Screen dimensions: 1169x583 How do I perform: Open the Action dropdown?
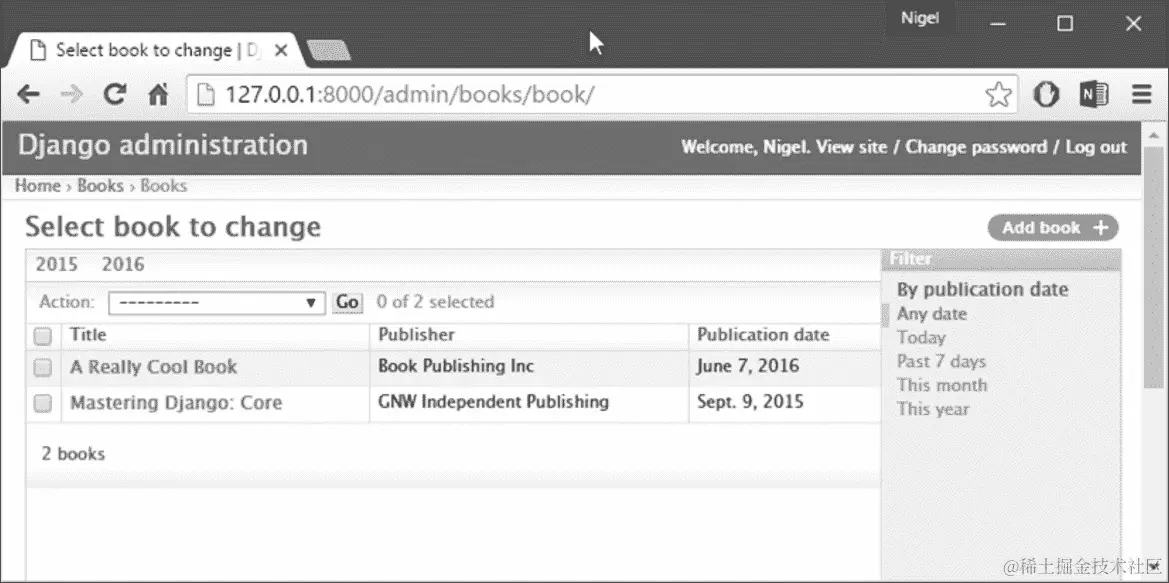(x=217, y=303)
